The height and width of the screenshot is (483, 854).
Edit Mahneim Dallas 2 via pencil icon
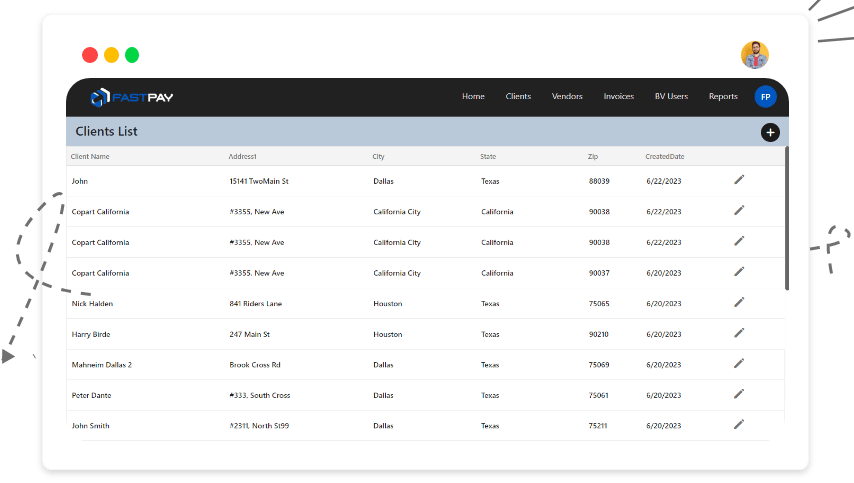tap(739, 363)
